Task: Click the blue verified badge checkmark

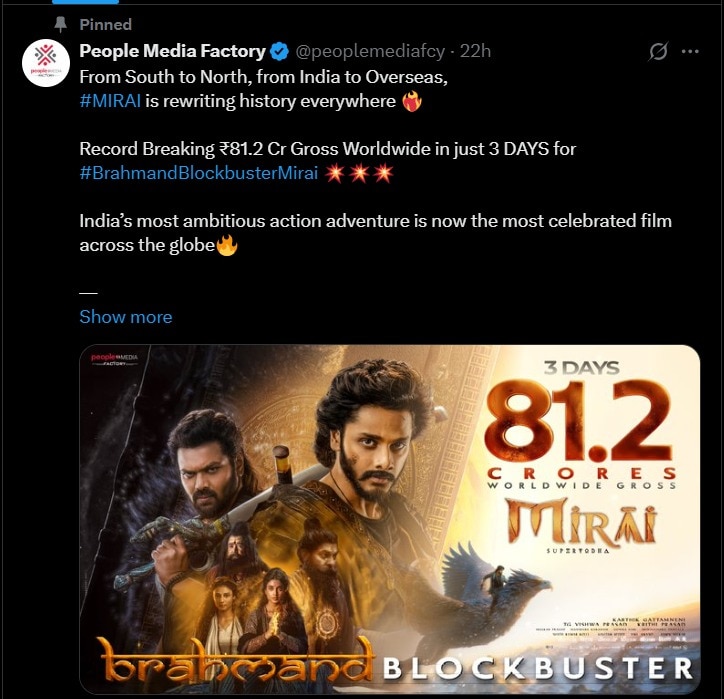Action: (x=279, y=51)
